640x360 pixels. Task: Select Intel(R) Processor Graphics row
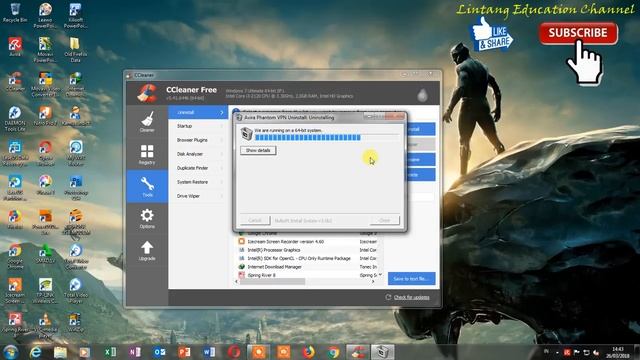point(308,250)
